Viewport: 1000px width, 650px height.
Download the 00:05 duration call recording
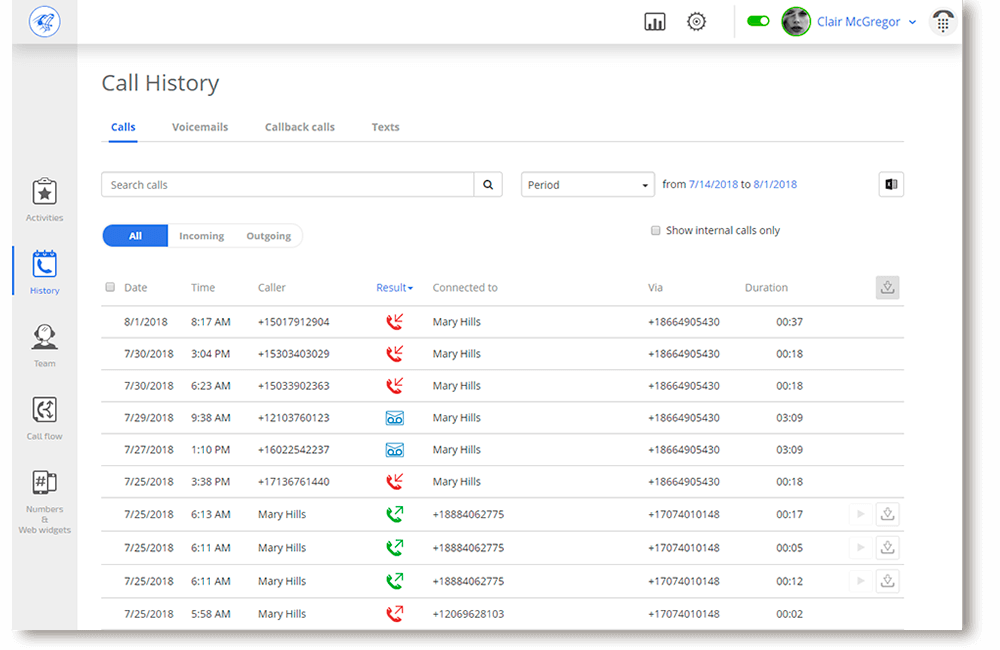pos(887,547)
